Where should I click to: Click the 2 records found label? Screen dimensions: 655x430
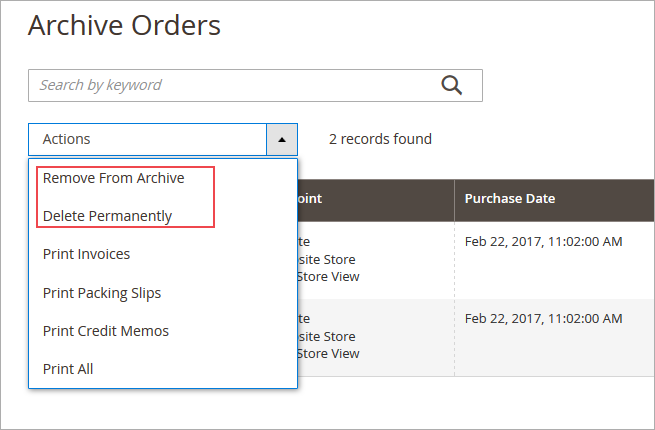380,139
